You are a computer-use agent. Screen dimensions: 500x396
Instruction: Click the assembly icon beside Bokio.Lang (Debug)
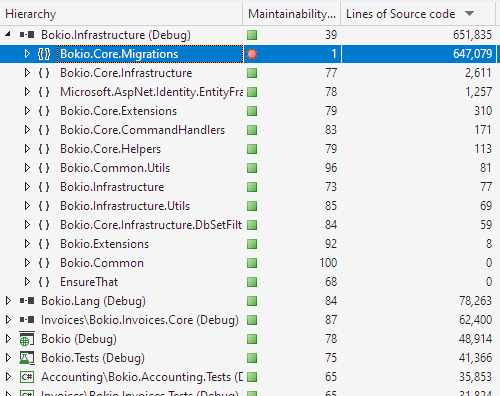[27, 301]
